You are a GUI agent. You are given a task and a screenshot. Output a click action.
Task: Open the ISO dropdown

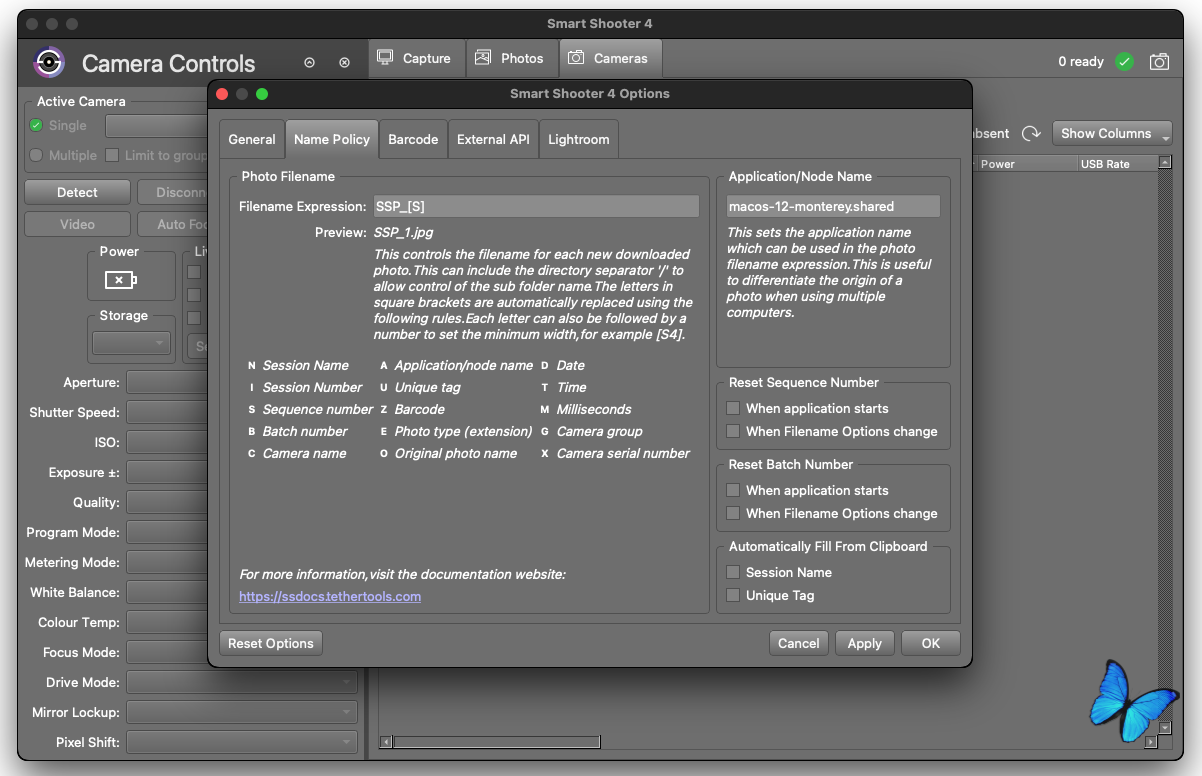point(167,442)
